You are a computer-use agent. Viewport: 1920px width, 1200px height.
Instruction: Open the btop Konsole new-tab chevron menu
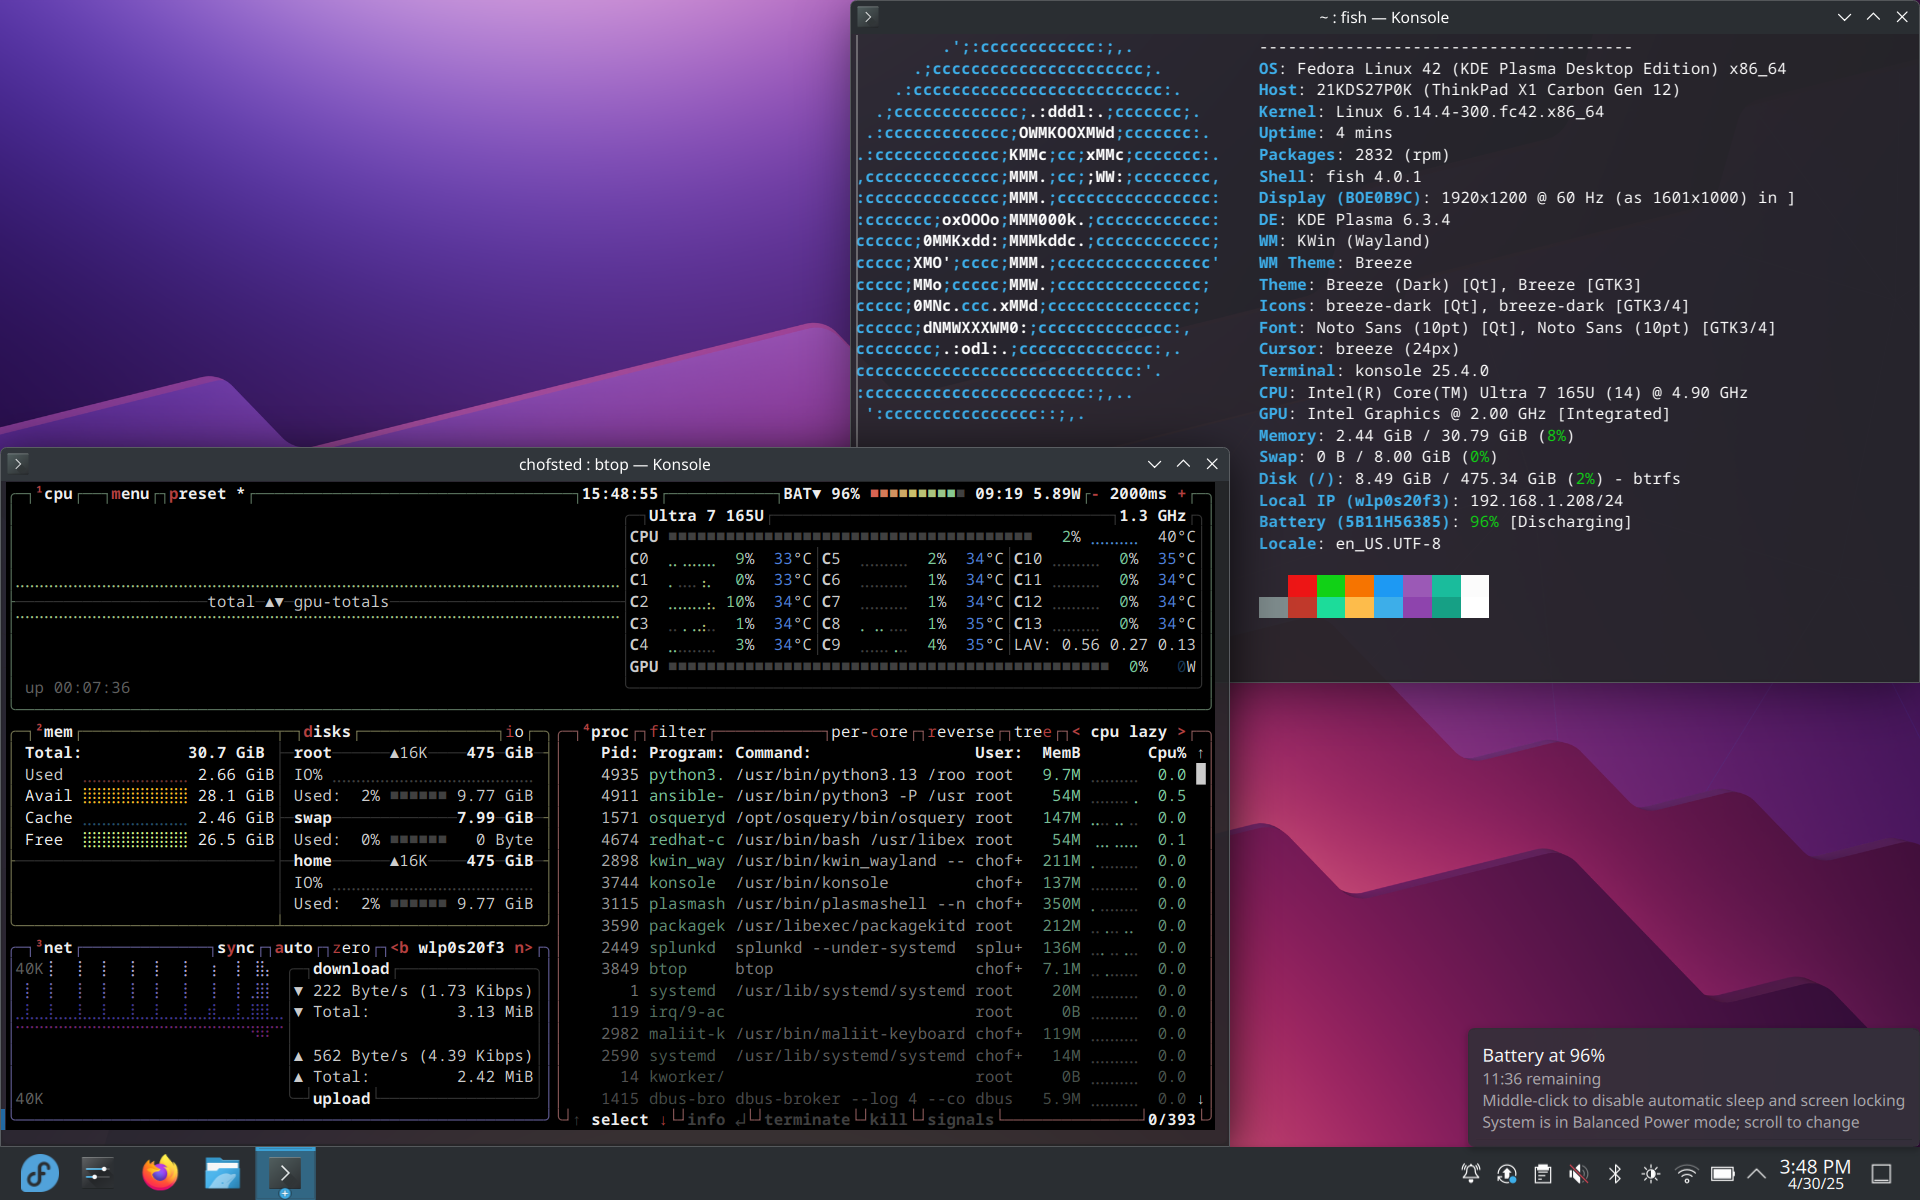(x=18, y=464)
